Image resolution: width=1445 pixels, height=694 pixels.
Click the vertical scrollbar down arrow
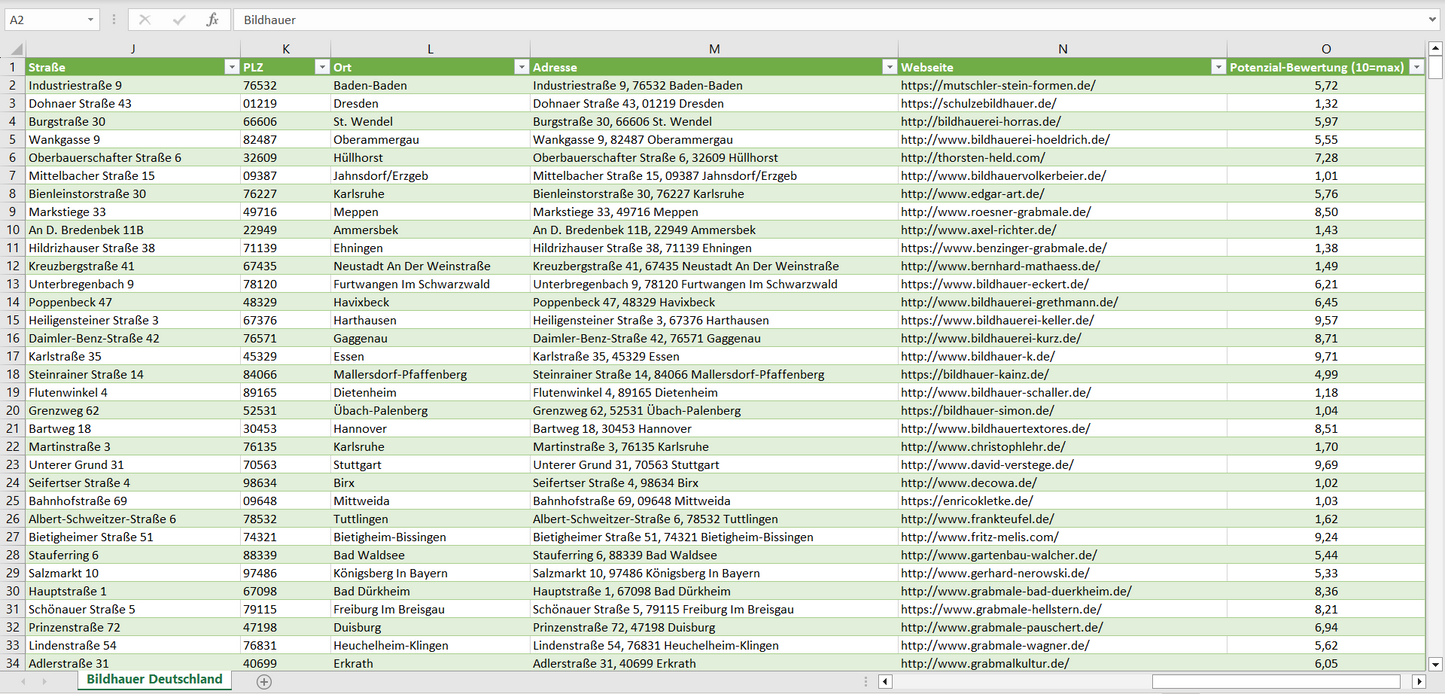tap(1436, 663)
